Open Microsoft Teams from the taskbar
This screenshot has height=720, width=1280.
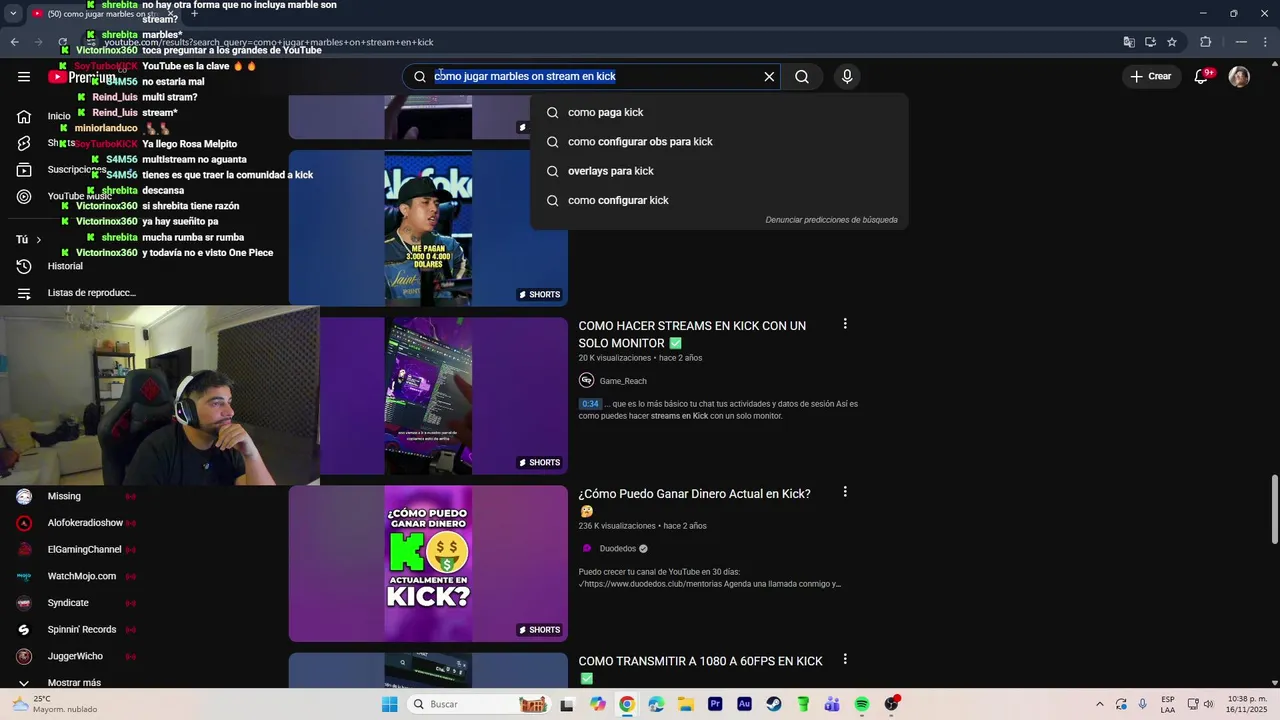[832, 704]
